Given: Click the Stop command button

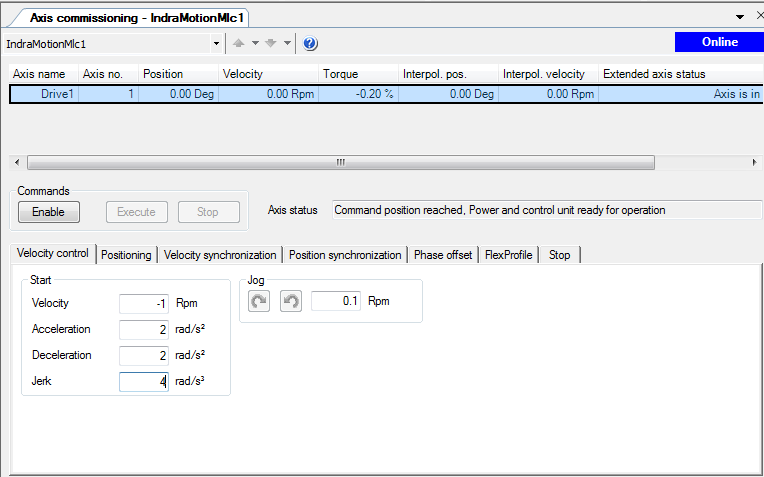Looking at the screenshot, I should click(208, 212).
